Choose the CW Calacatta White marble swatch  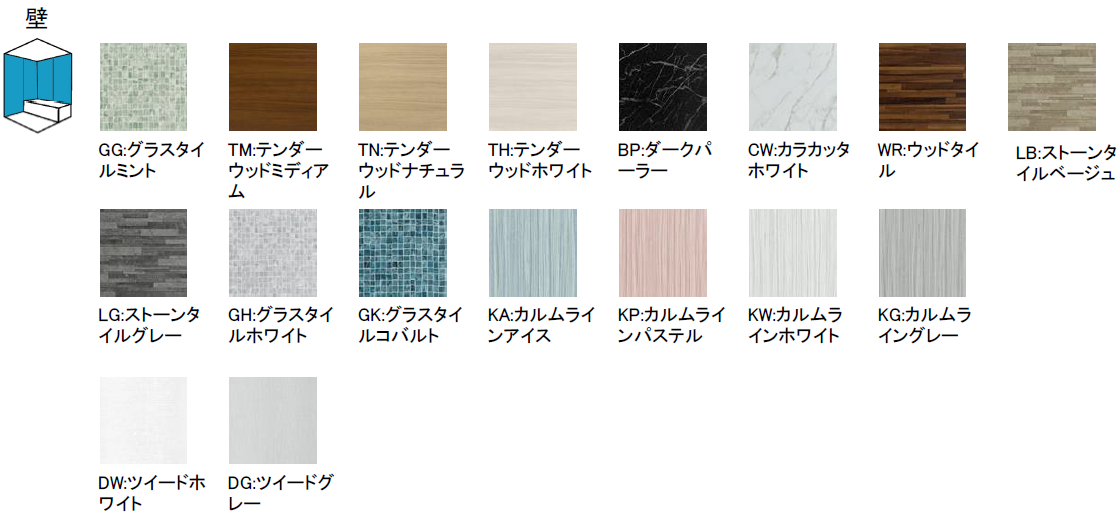coord(793,87)
